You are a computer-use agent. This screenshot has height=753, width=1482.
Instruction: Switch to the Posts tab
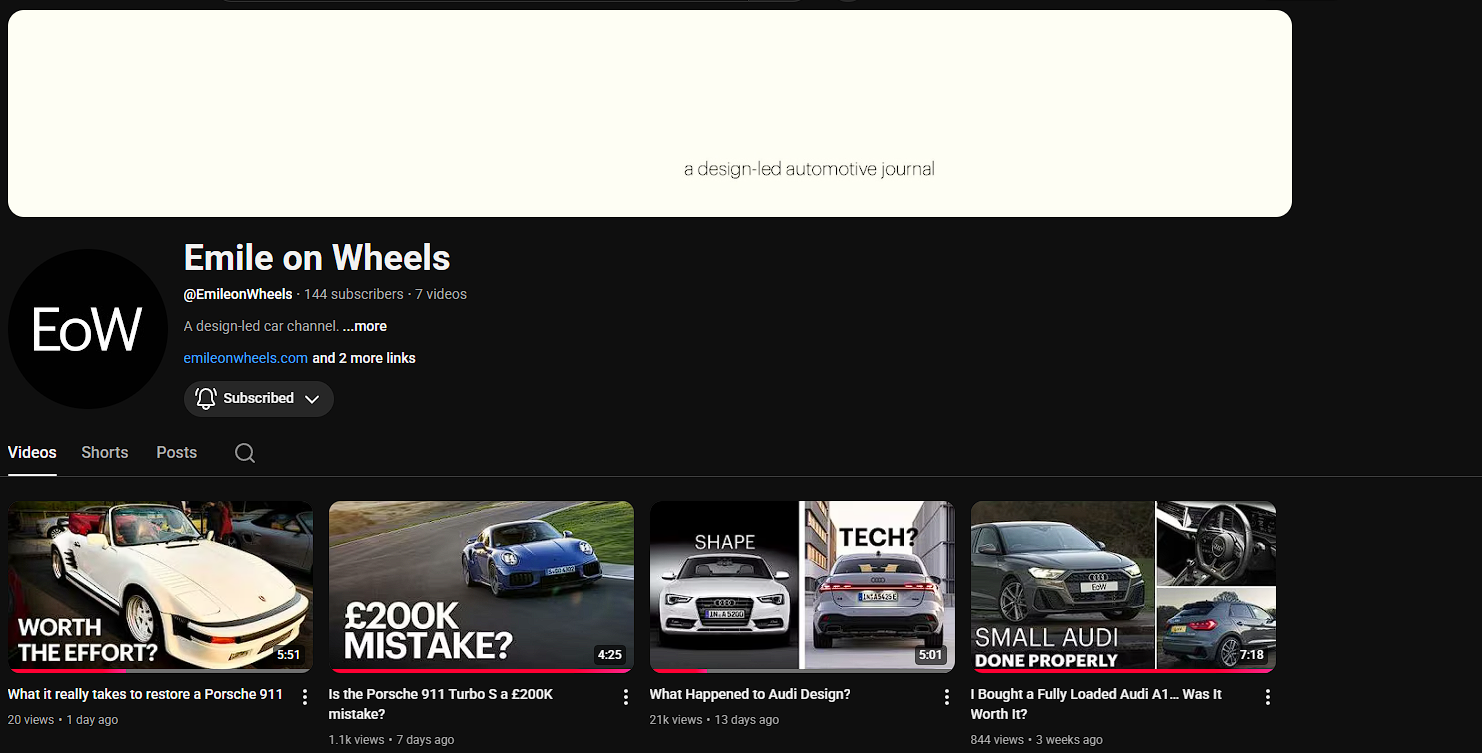click(x=176, y=452)
